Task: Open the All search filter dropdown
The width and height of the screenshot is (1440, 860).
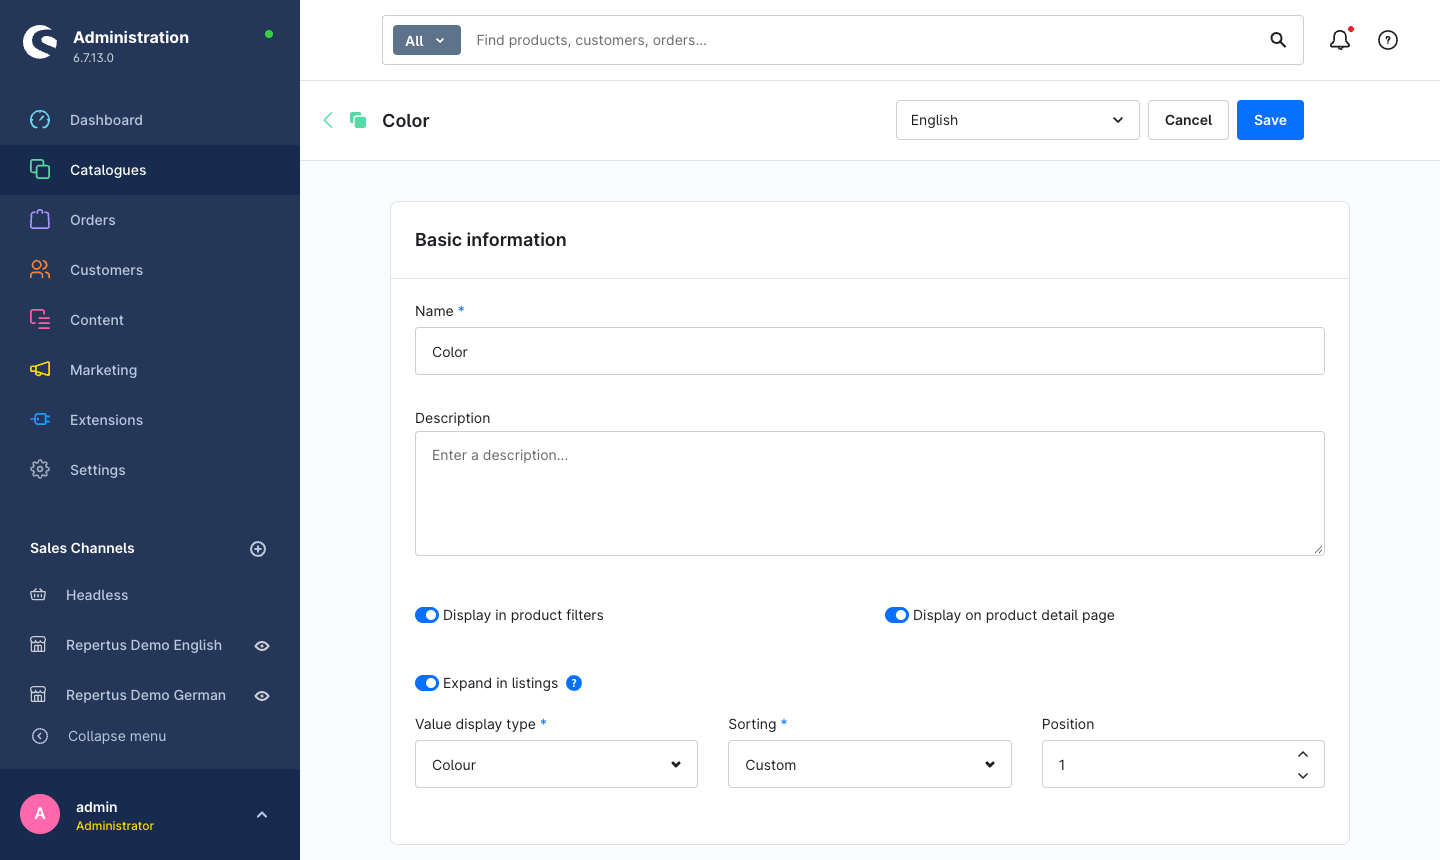Action: click(427, 40)
